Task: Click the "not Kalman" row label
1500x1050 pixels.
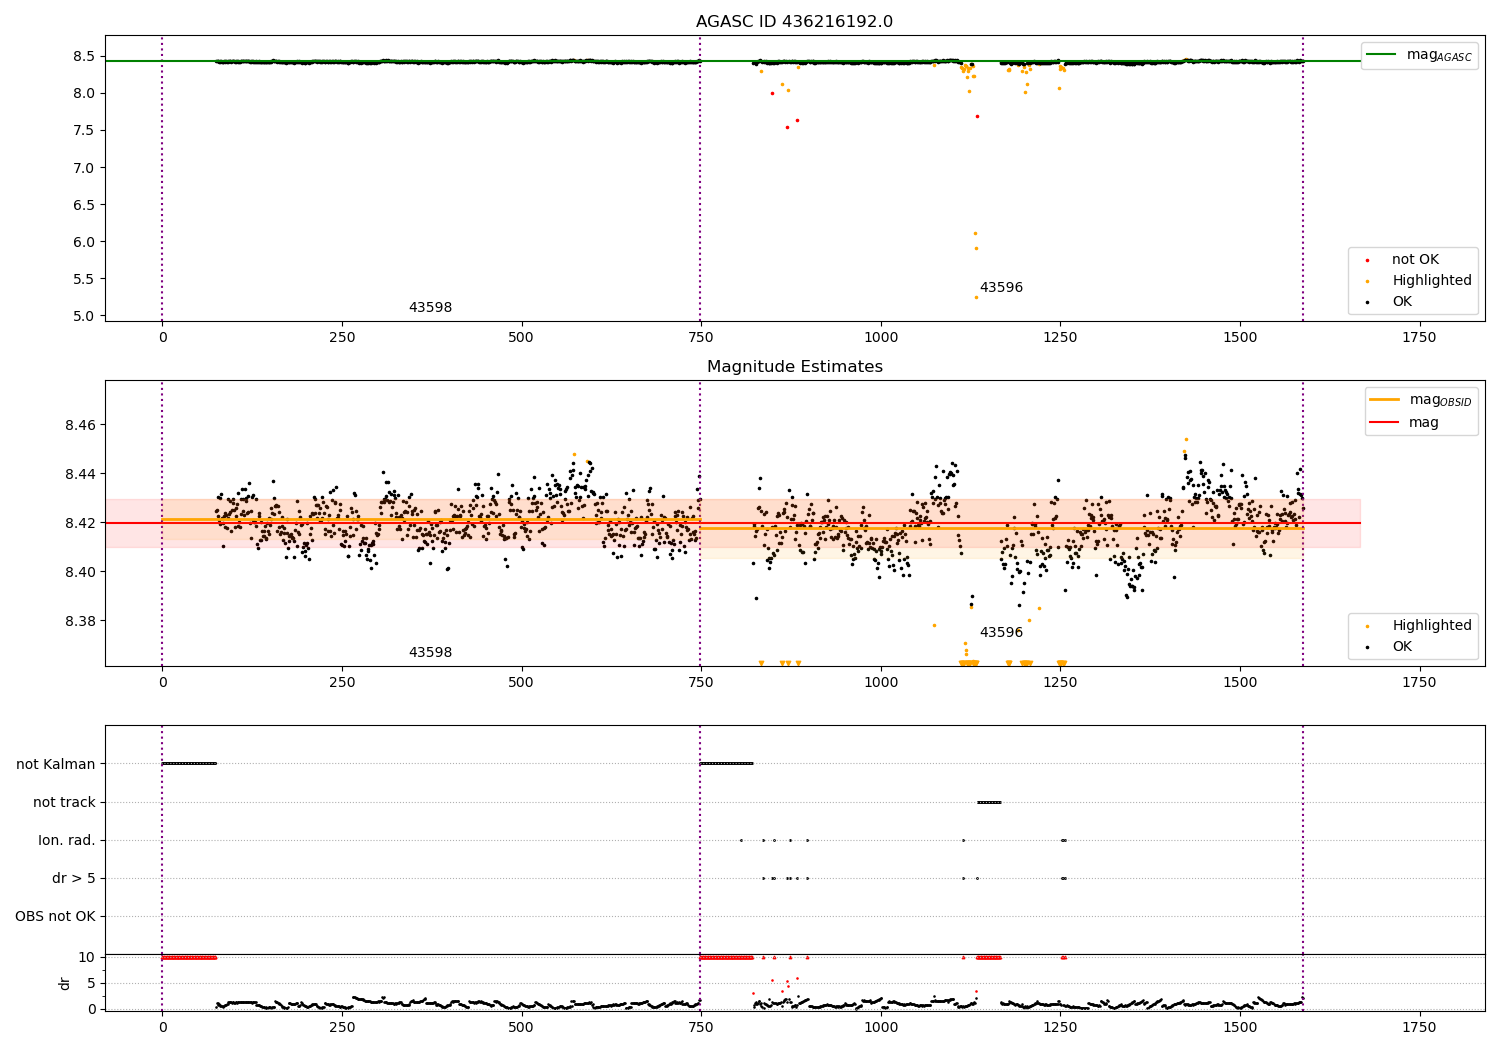Action: point(56,765)
